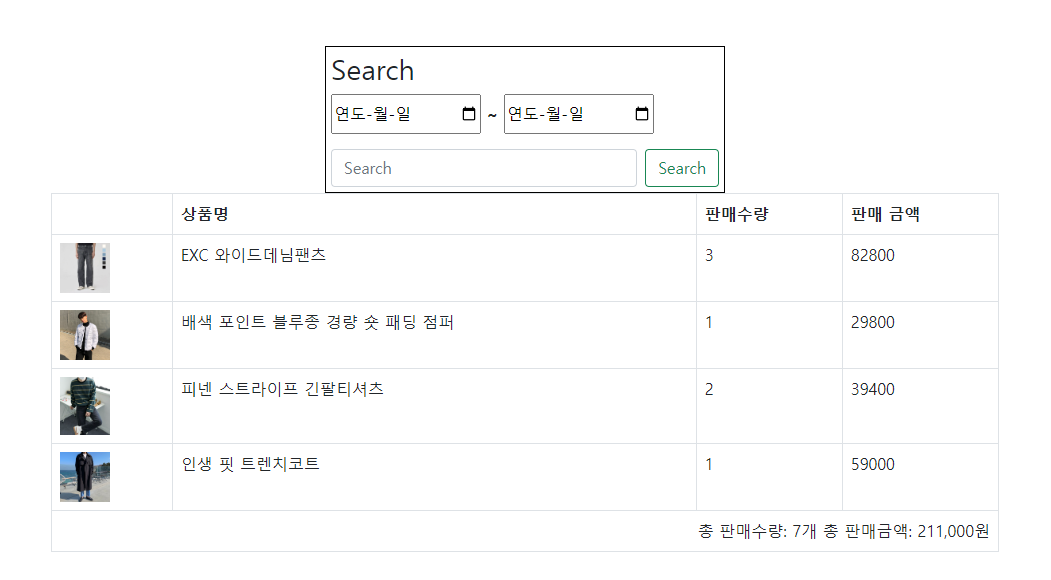Click the thumbnail of 피넨 스트라이프 긴팔티셔츠
Image resolution: width=1051 pixels, height=580 pixels.
(x=85, y=405)
